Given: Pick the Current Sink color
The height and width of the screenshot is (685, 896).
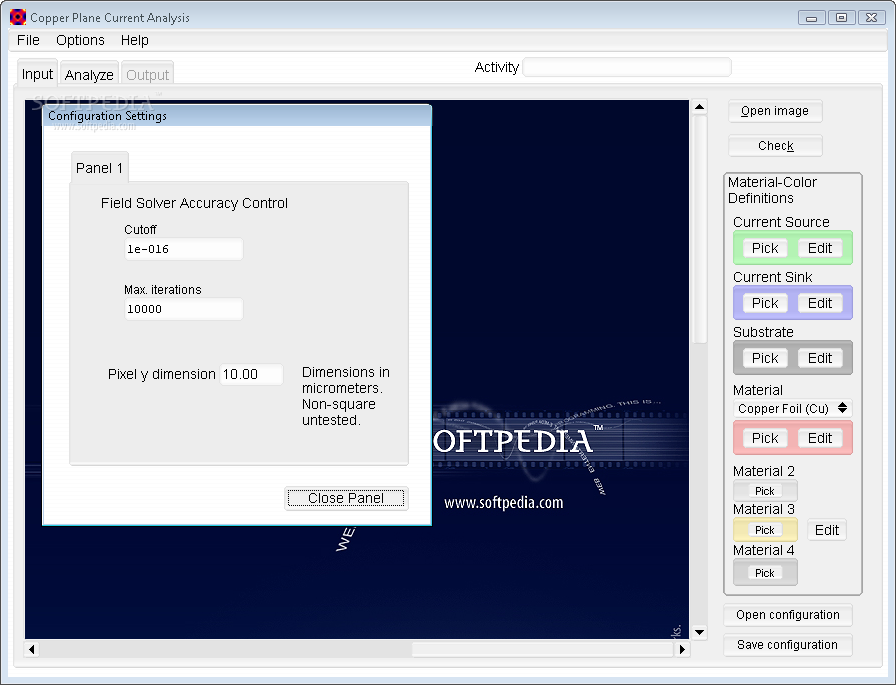Looking at the screenshot, I should click(x=765, y=303).
